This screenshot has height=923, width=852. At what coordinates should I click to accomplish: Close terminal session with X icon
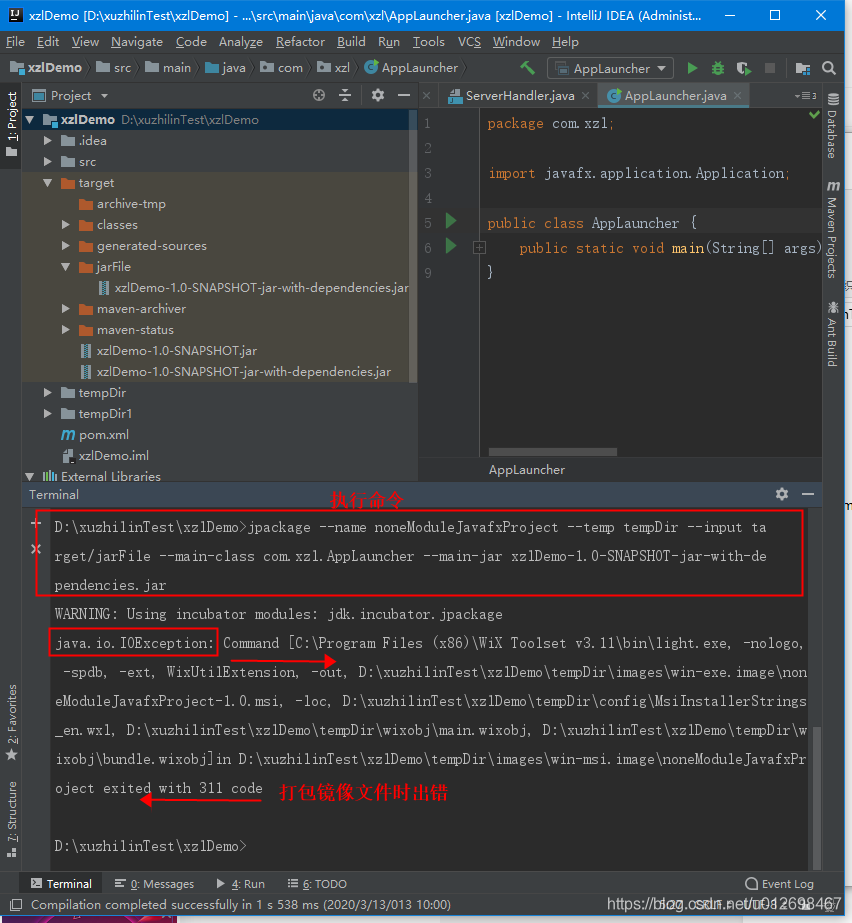36,549
